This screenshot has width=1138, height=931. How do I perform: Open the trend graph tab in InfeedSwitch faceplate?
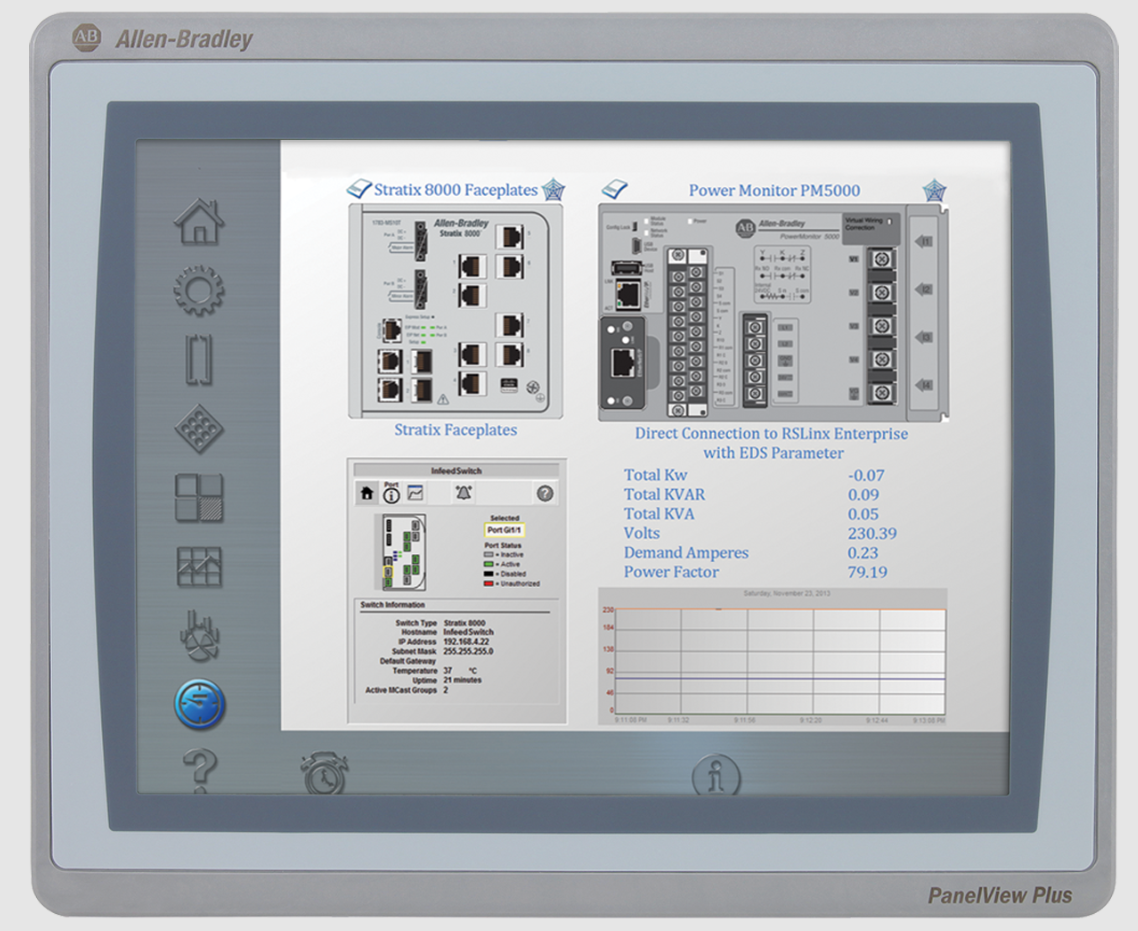[414, 493]
